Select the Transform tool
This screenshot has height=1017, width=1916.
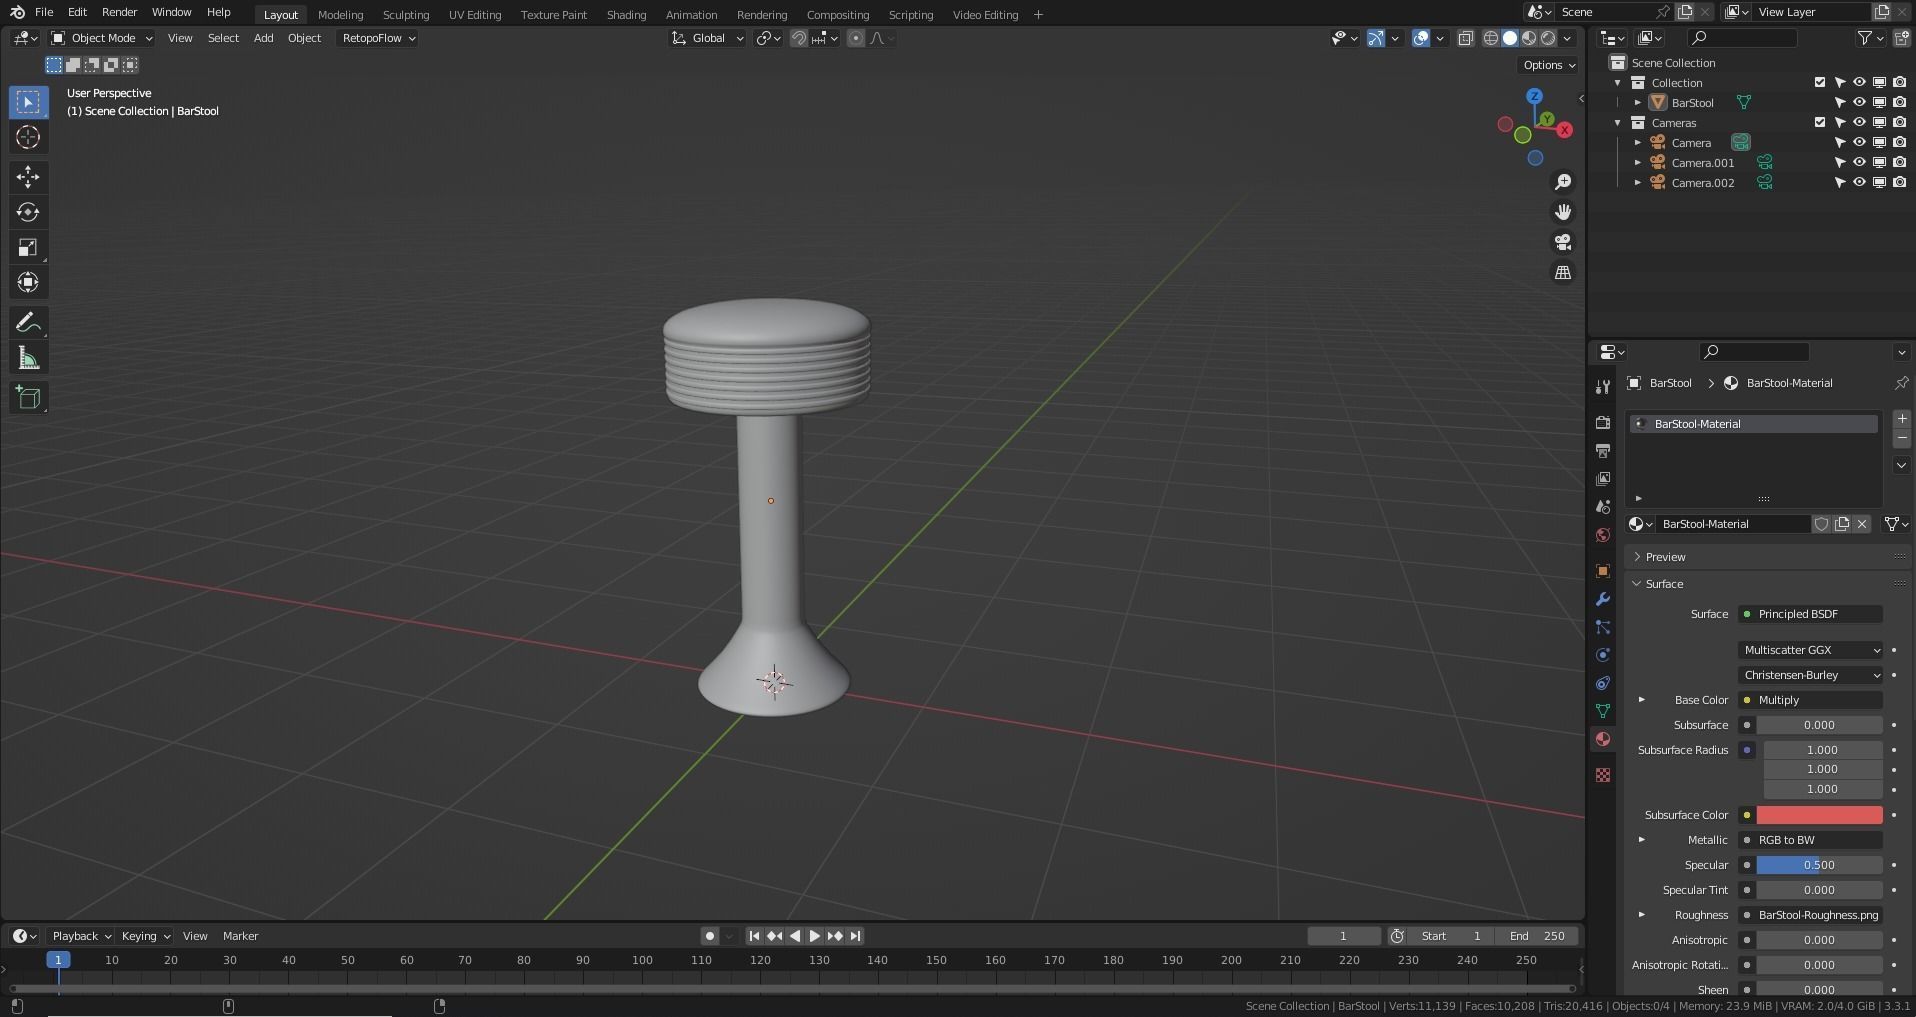point(28,282)
